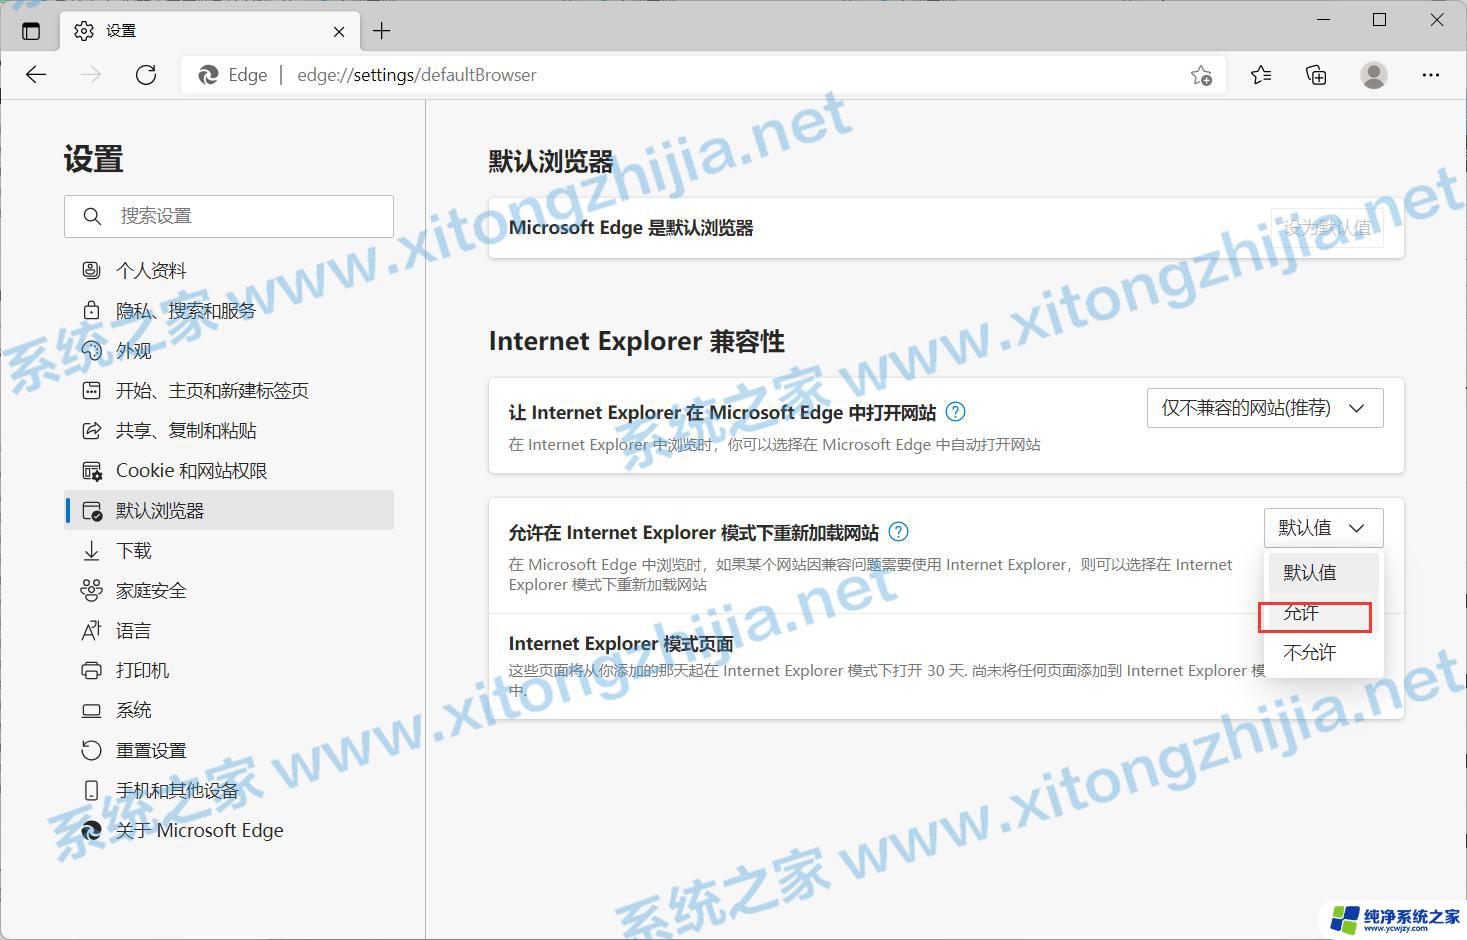Open 下载 settings section
This screenshot has width=1467, height=940.
click(x=229, y=550)
